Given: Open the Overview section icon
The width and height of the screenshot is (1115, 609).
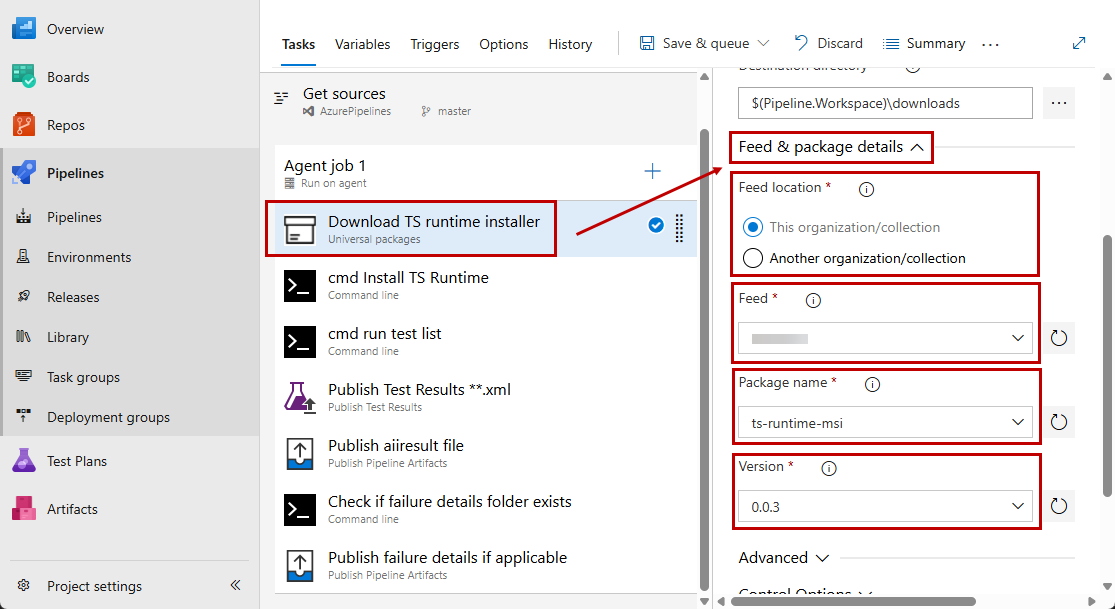Looking at the screenshot, I should click(x=23, y=29).
